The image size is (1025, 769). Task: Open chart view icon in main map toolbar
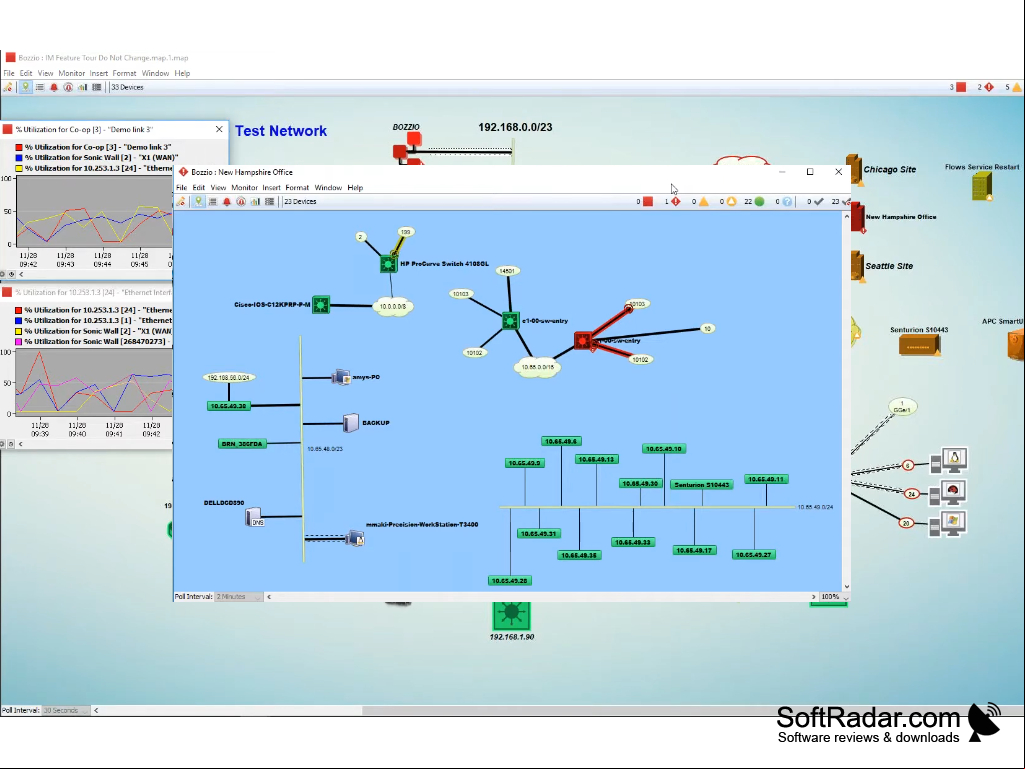point(82,87)
